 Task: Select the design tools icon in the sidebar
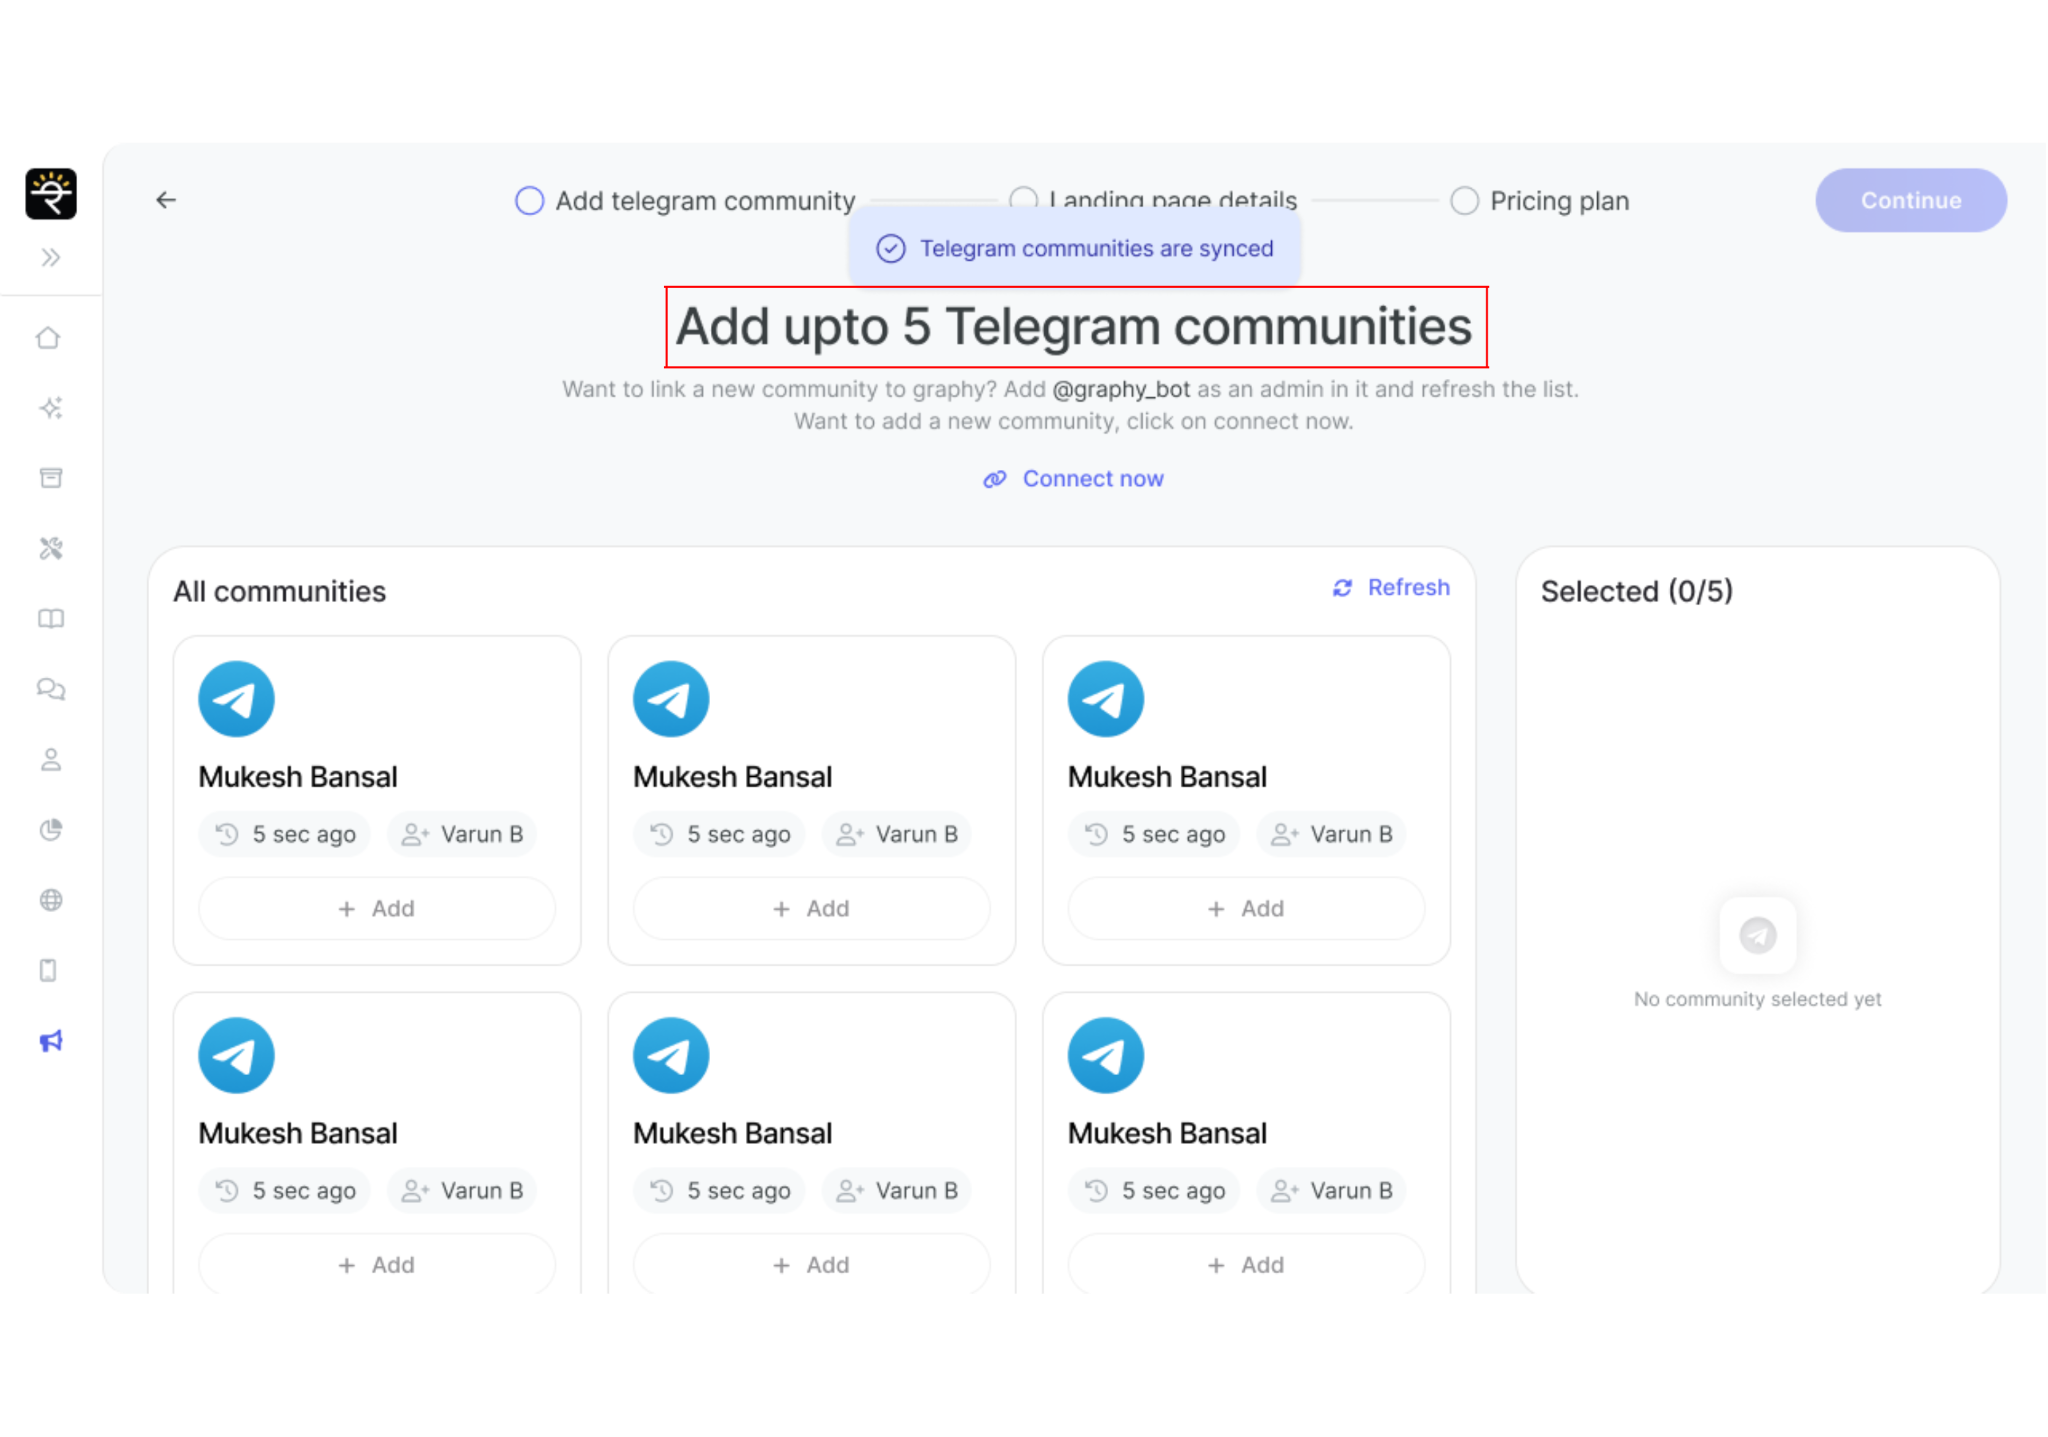click(x=51, y=548)
